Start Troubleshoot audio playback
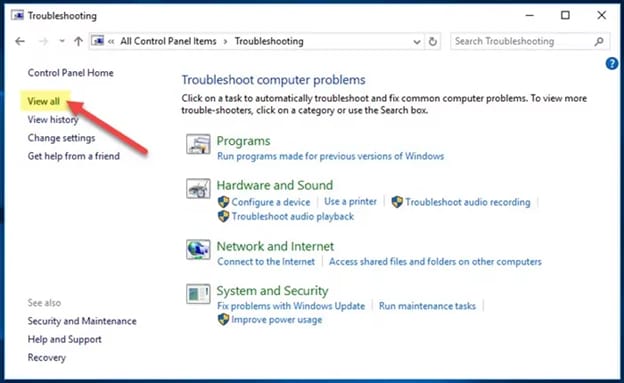This screenshot has width=624, height=383. pos(292,217)
